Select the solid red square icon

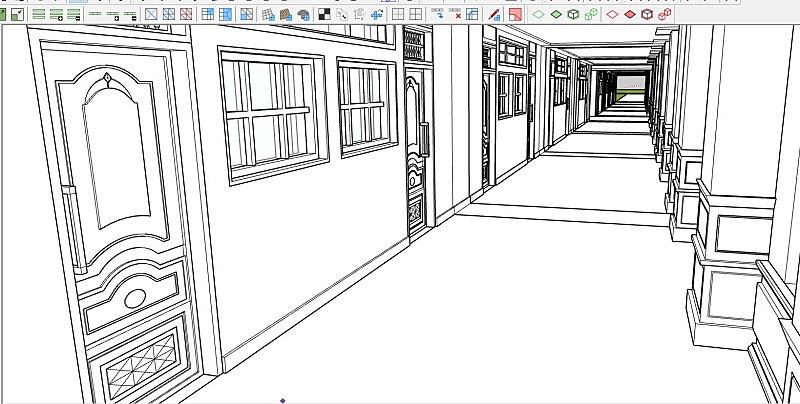(x=514, y=14)
